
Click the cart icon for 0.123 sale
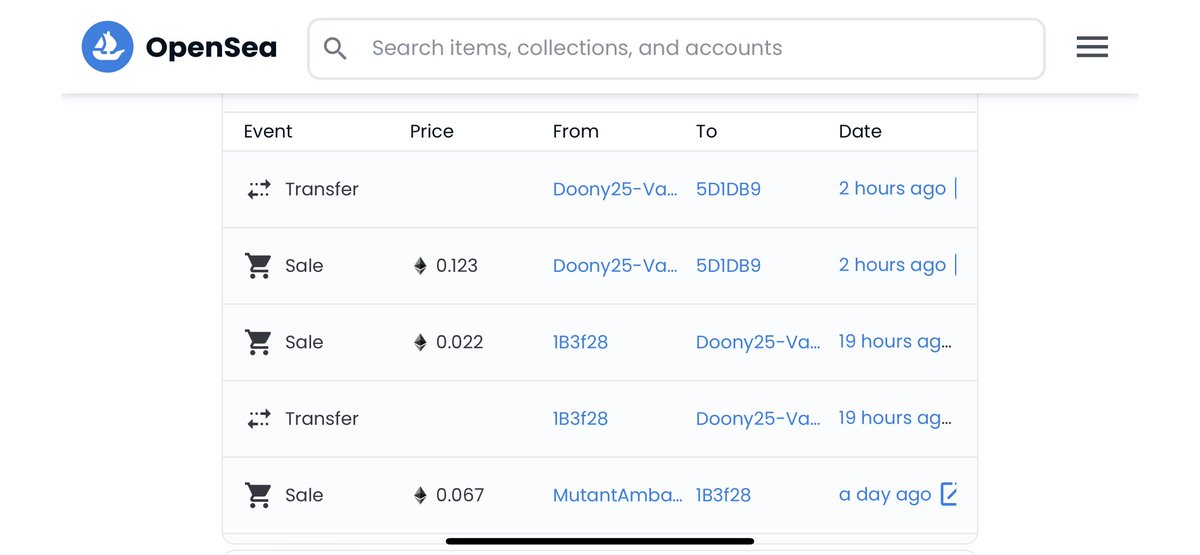pyautogui.click(x=259, y=266)
